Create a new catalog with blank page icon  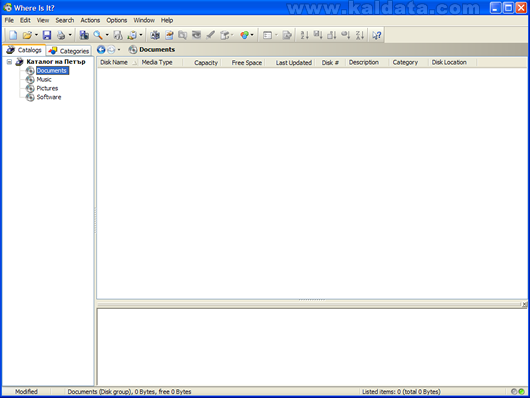pyautogui.click(x=13, y=35)
